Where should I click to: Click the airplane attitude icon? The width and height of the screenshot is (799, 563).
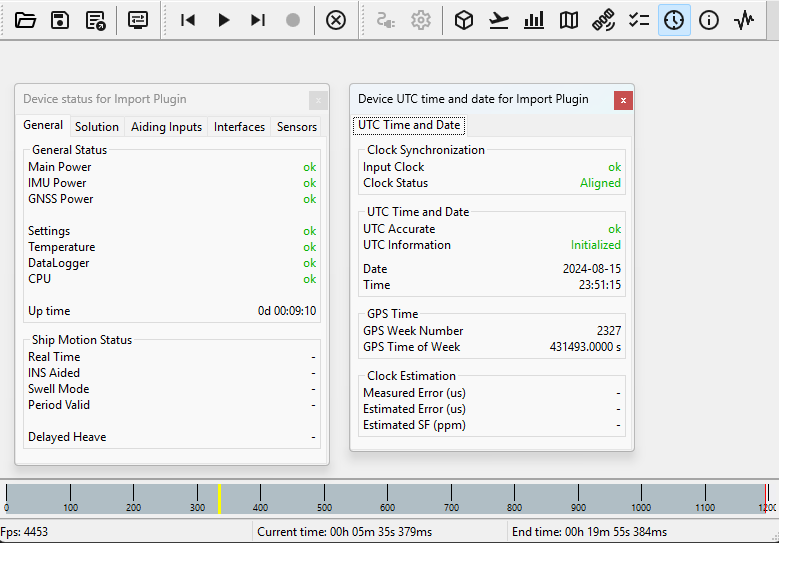pos(499,20)
